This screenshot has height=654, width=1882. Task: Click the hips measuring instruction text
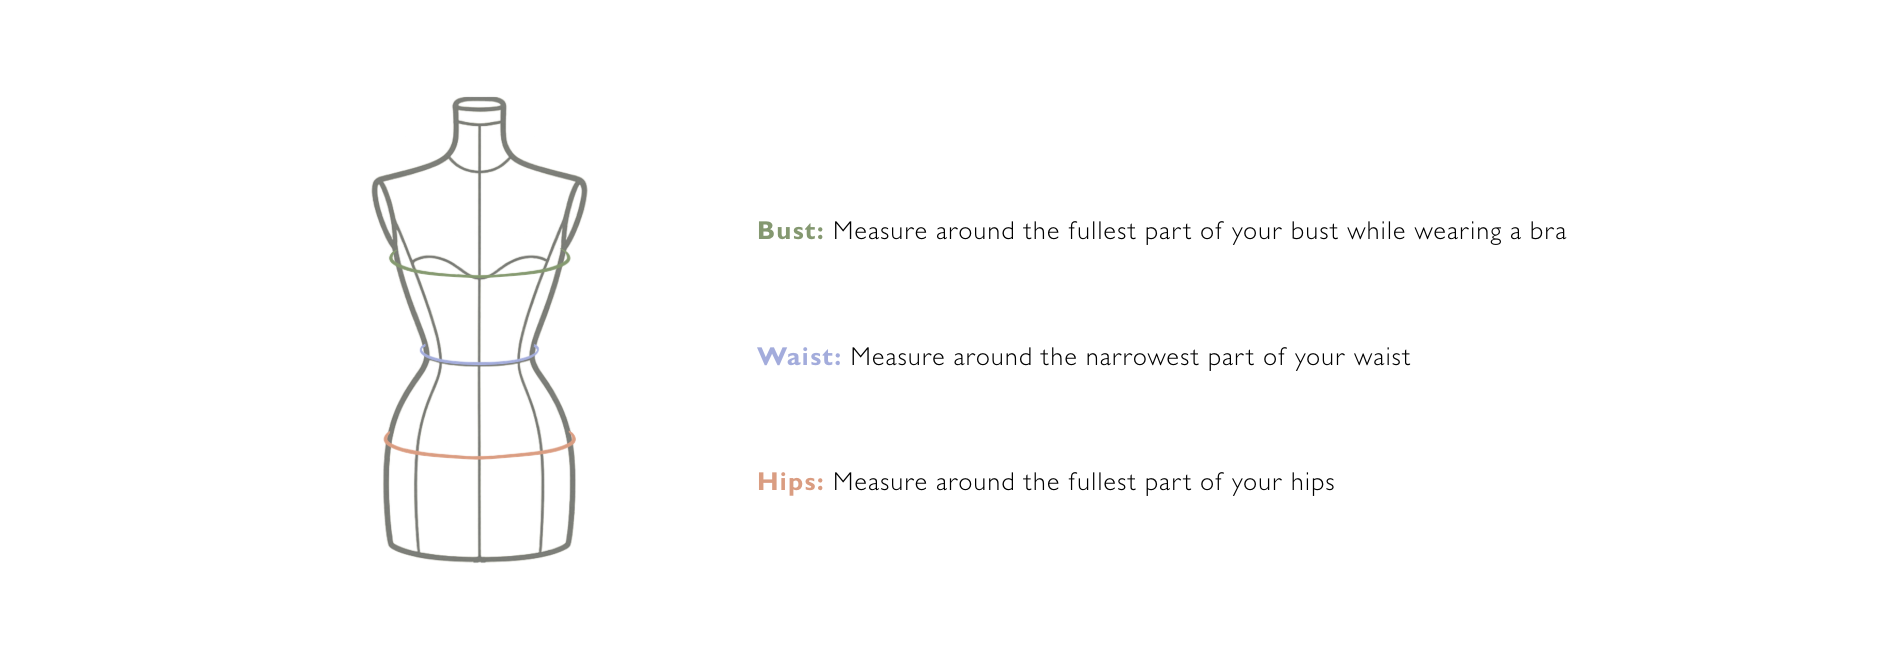(1083, 482)
